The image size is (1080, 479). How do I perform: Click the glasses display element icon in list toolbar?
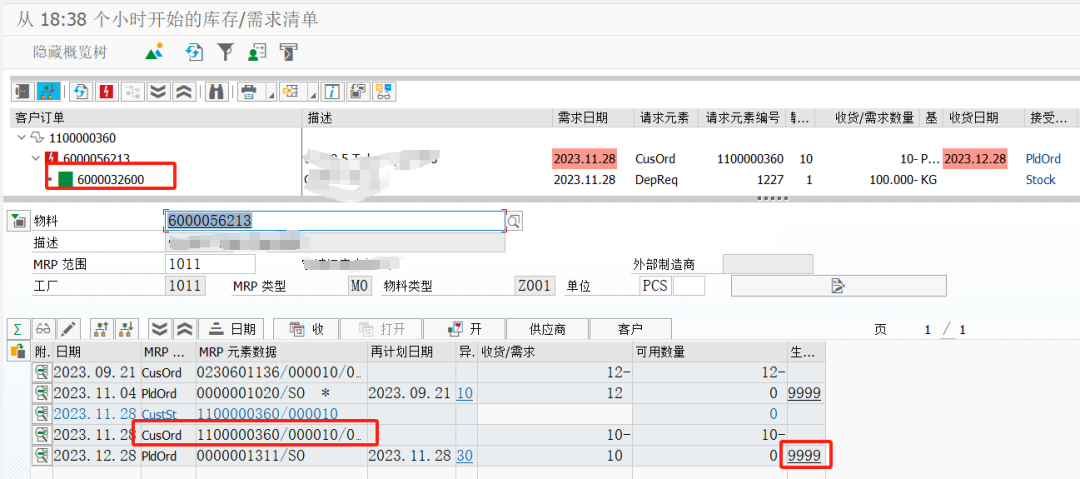tap(43, 329)
